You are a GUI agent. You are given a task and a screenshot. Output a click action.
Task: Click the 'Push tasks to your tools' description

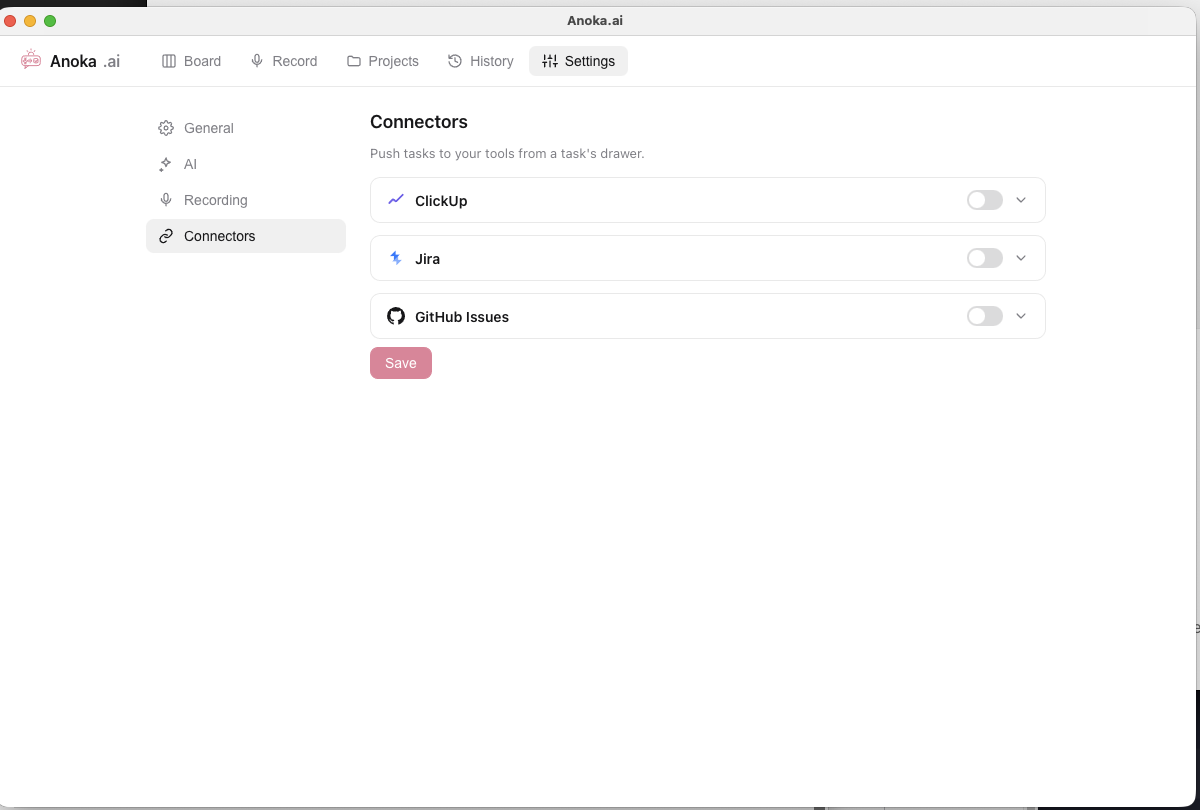(x=507, y=154)
